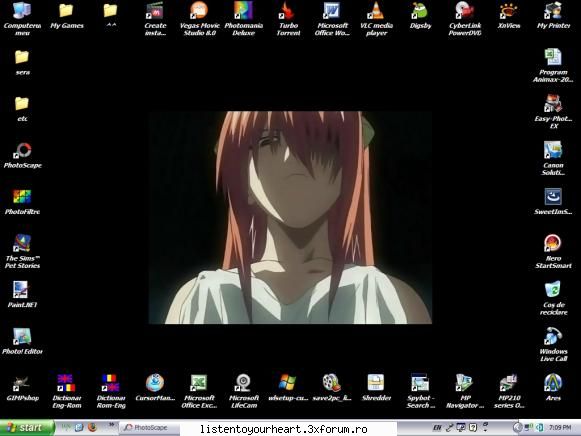The height and width of the screenshot is (436, 581).
Task: Launch Vegas Movie Studio 8.0
Action: tap(199, 19)
